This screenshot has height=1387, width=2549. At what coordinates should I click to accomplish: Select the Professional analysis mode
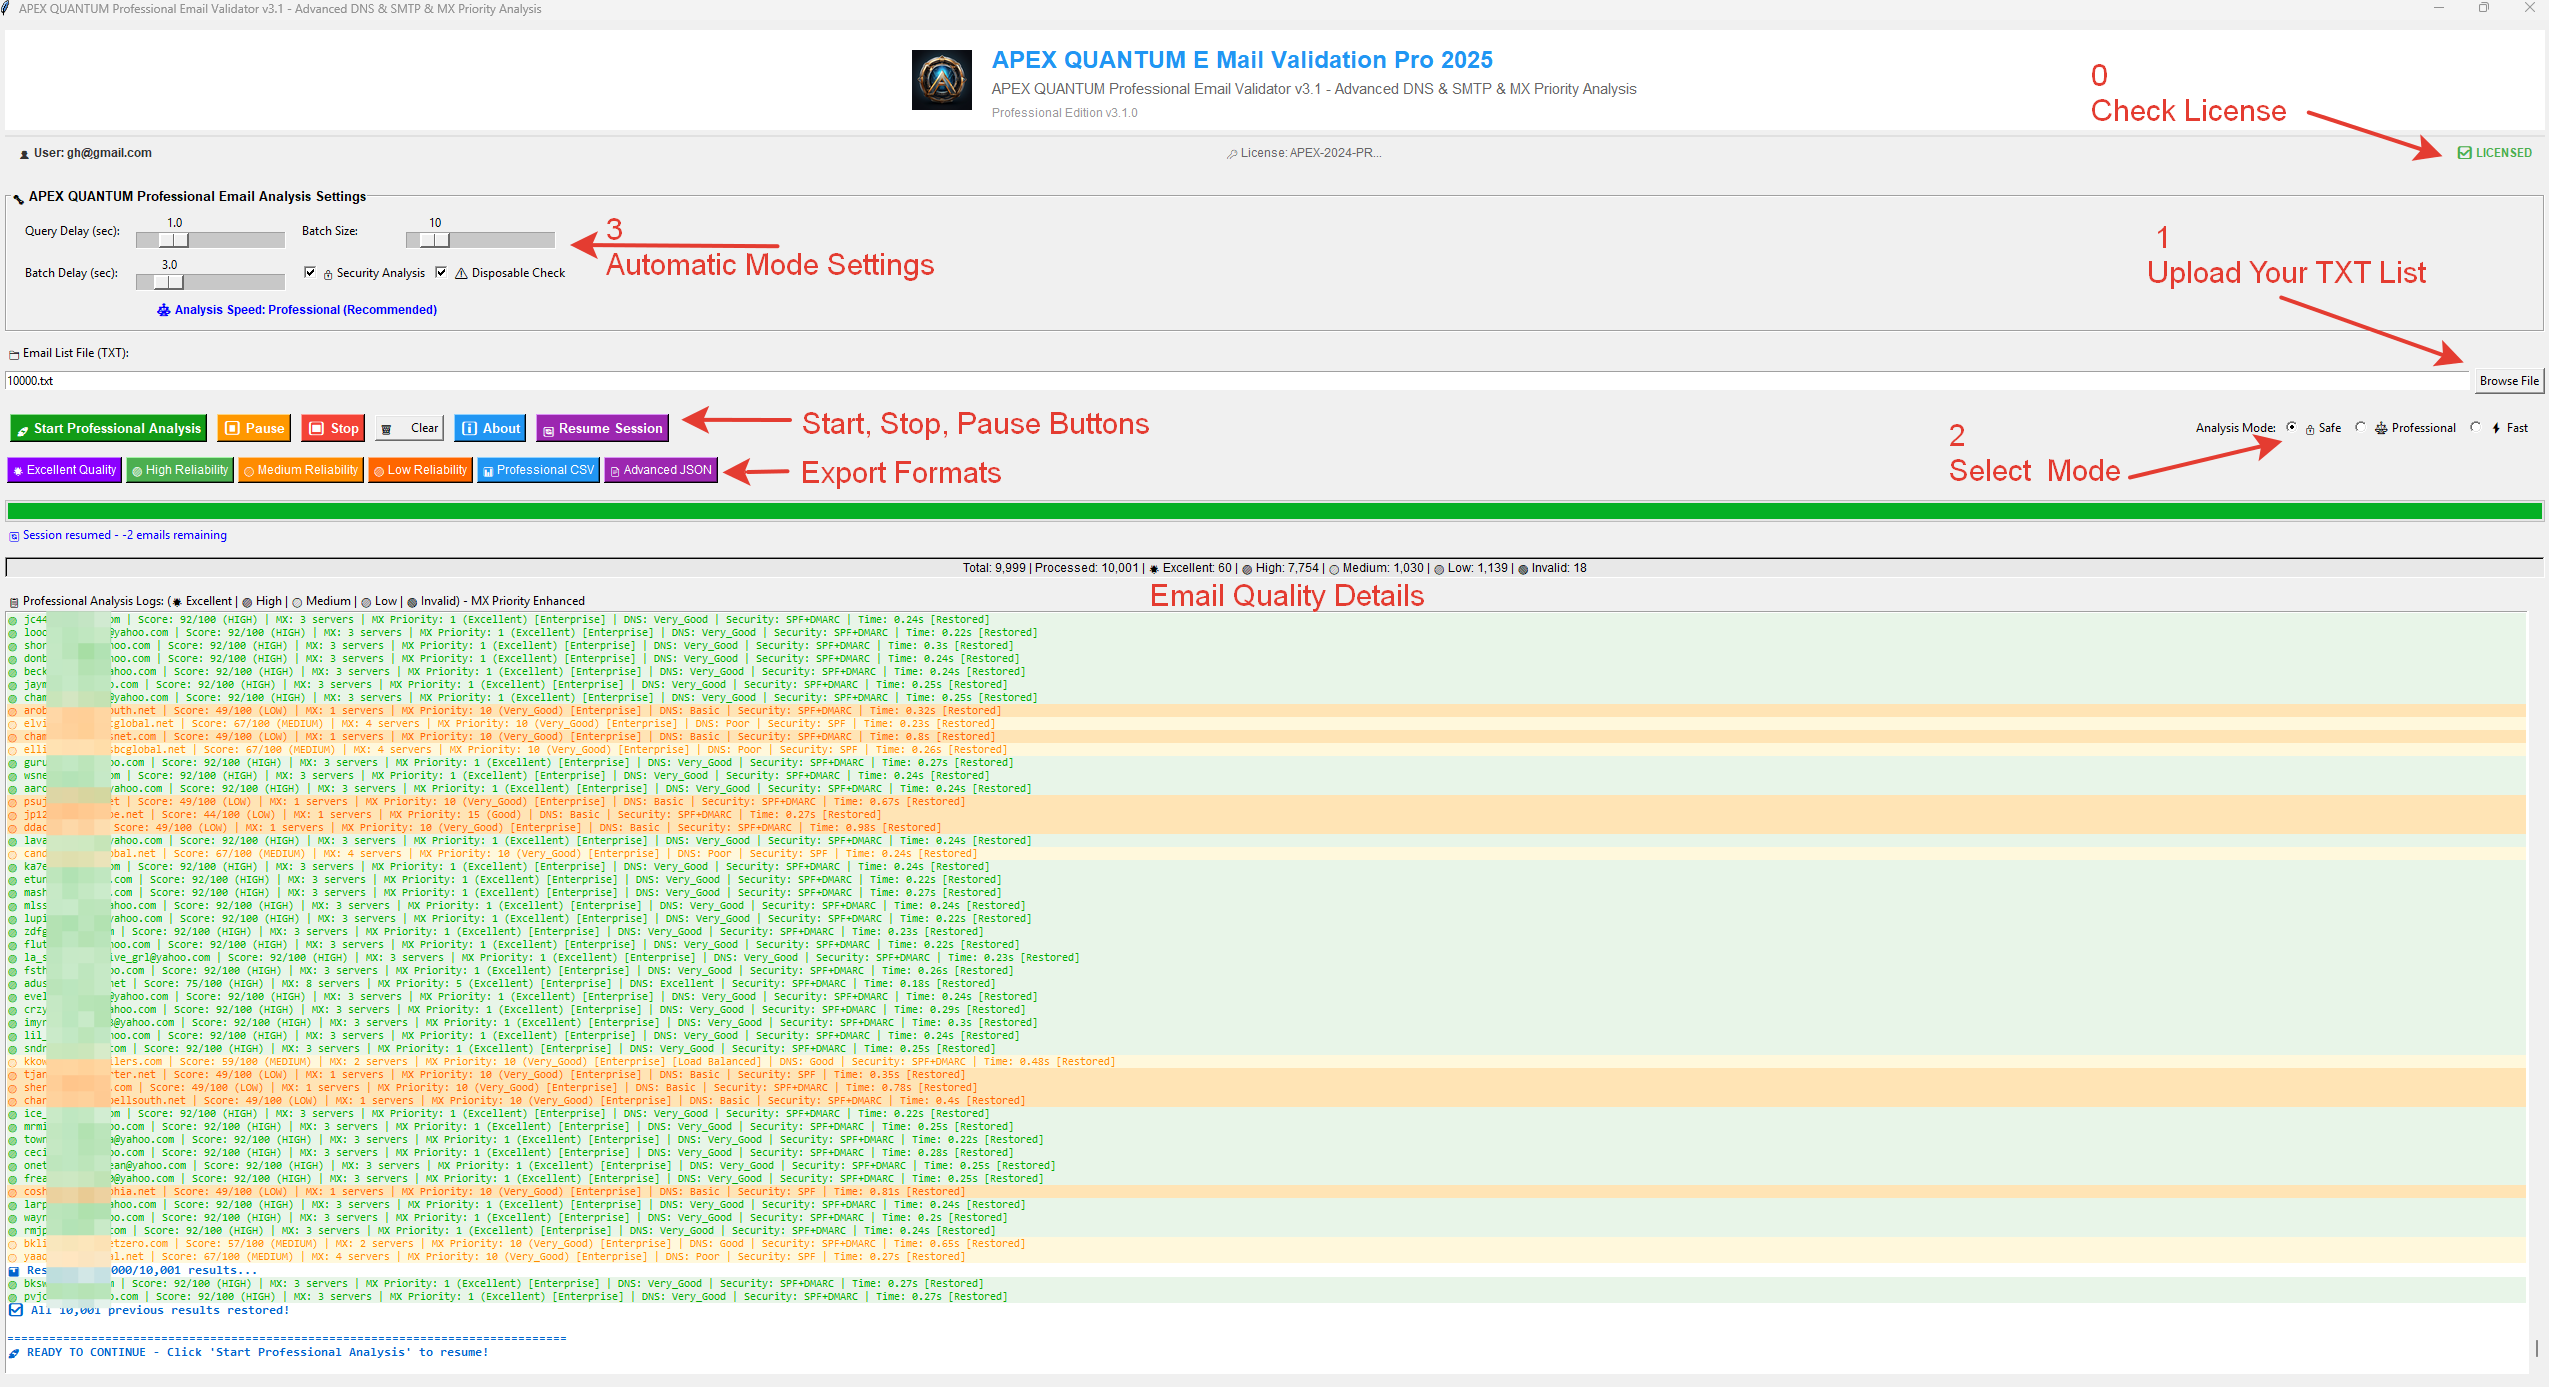tap(2360, 427)
